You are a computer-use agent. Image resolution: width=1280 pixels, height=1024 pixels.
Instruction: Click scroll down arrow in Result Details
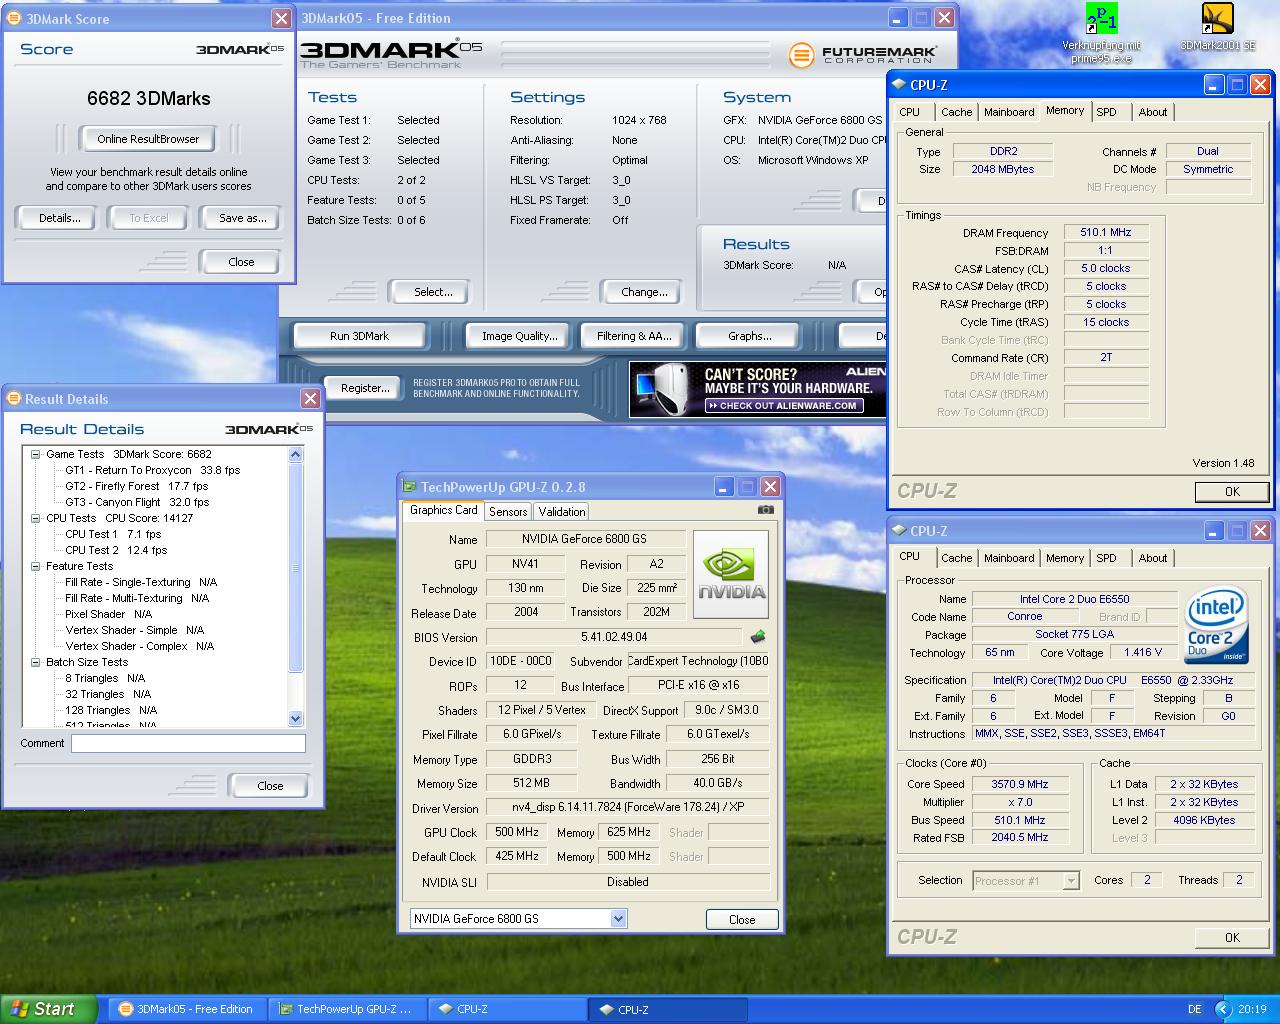coord(295,718)
